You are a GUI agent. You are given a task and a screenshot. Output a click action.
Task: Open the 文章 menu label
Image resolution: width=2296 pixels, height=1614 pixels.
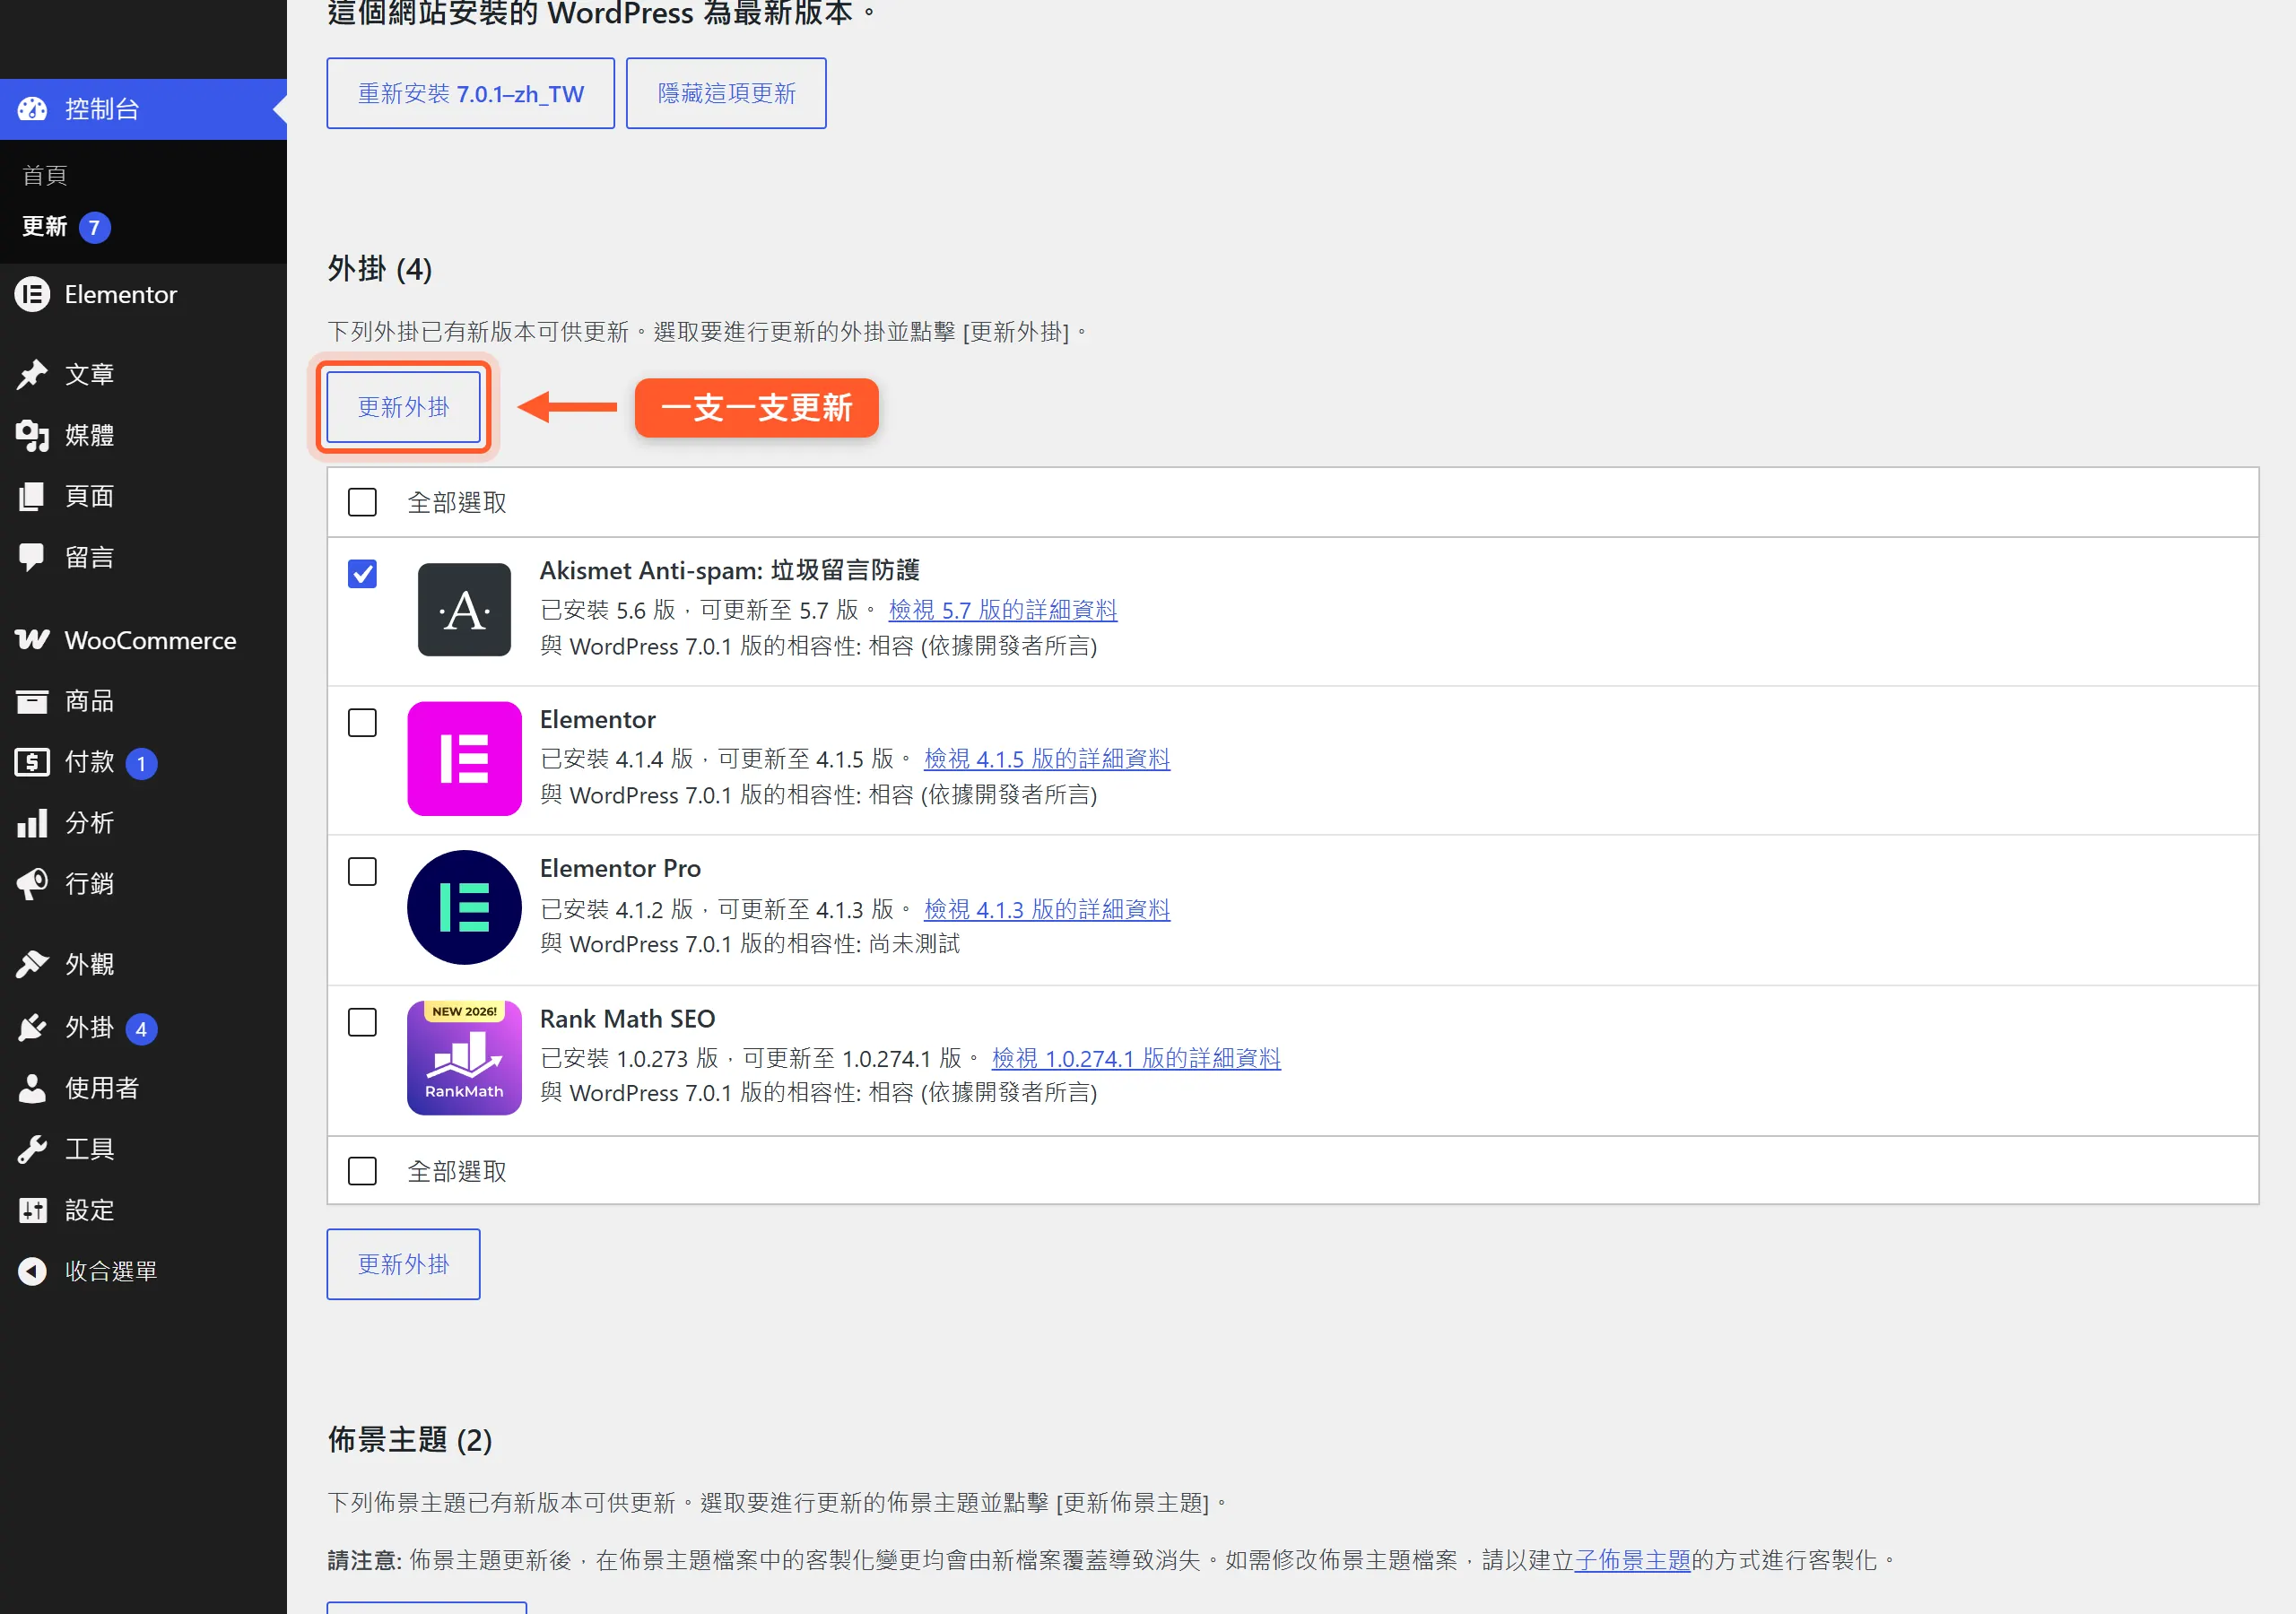89,374
